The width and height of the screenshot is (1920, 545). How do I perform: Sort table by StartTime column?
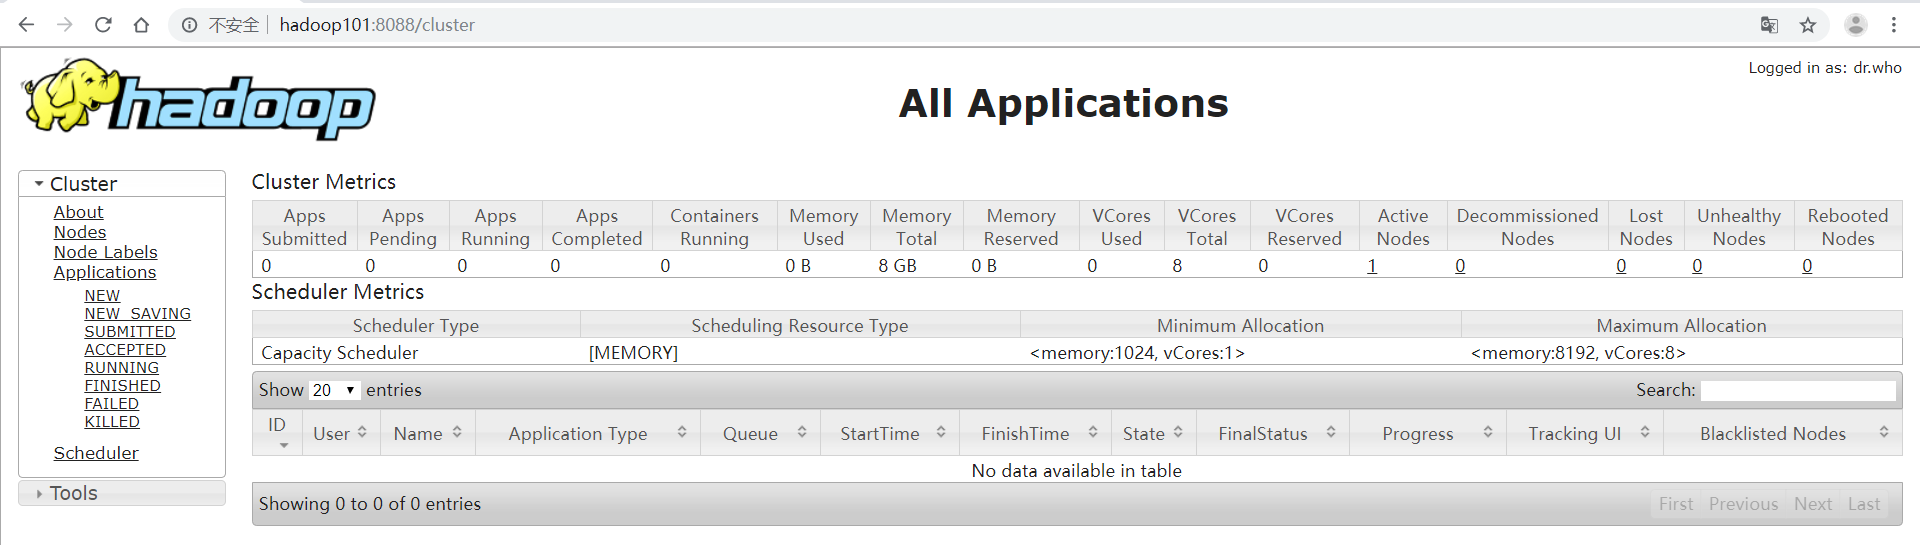pos(890,433)
